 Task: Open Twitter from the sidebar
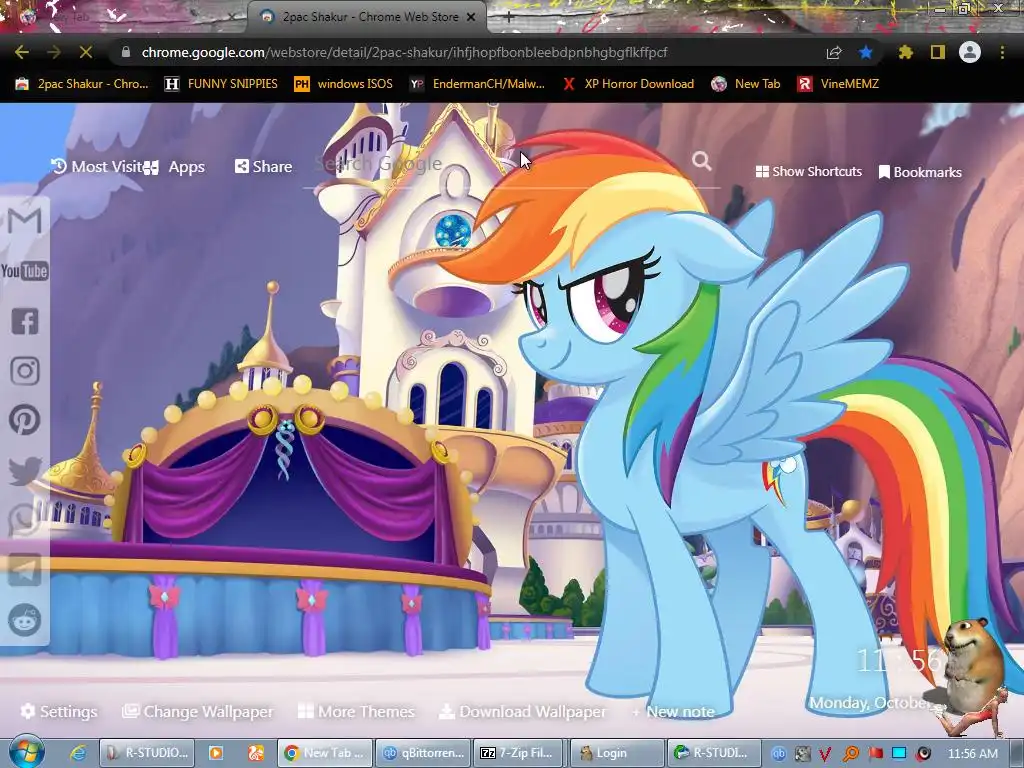tap(25, 470)
